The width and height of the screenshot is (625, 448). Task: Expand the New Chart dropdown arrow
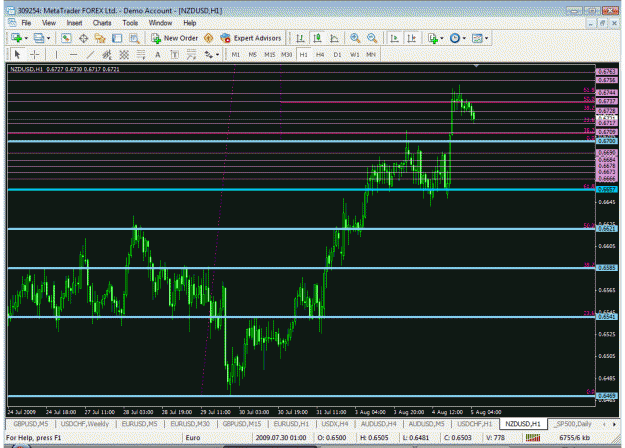(26, 39)
